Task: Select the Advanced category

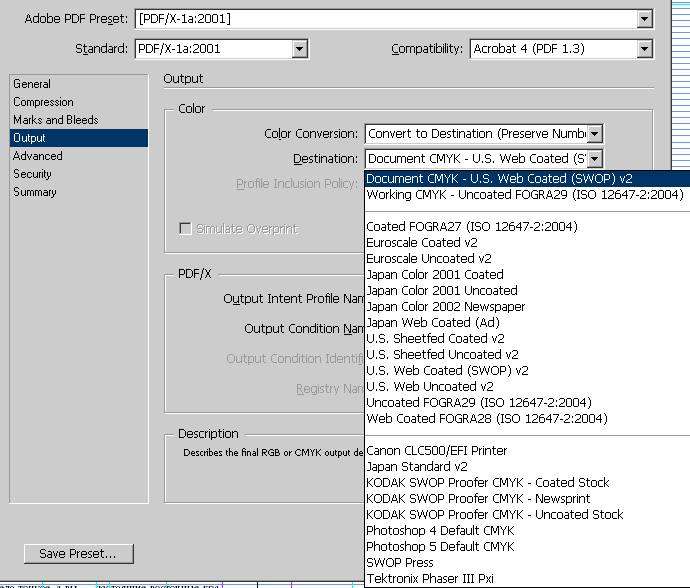Action: click(x=78, y=156)
